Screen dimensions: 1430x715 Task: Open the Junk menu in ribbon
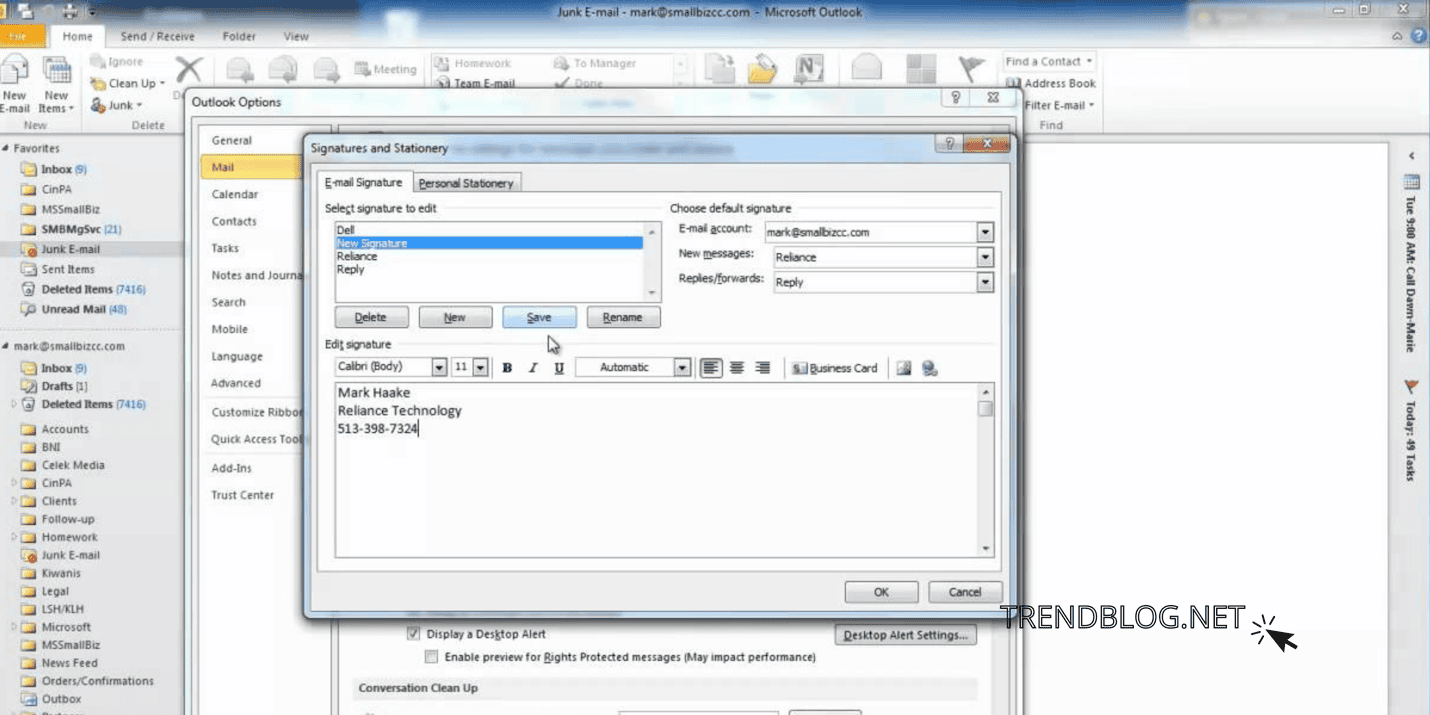(117, 105)
